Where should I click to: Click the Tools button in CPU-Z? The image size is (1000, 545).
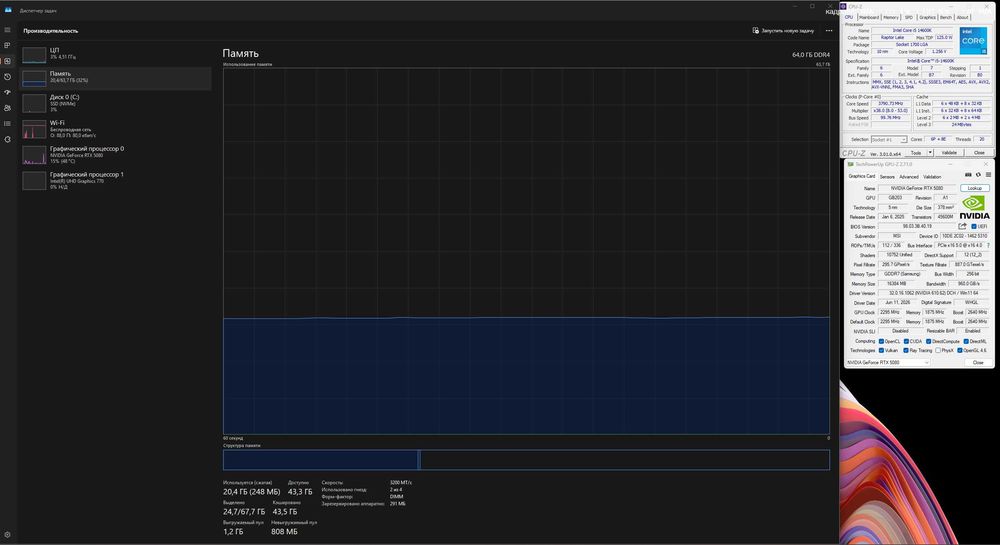tap(916, 153)
